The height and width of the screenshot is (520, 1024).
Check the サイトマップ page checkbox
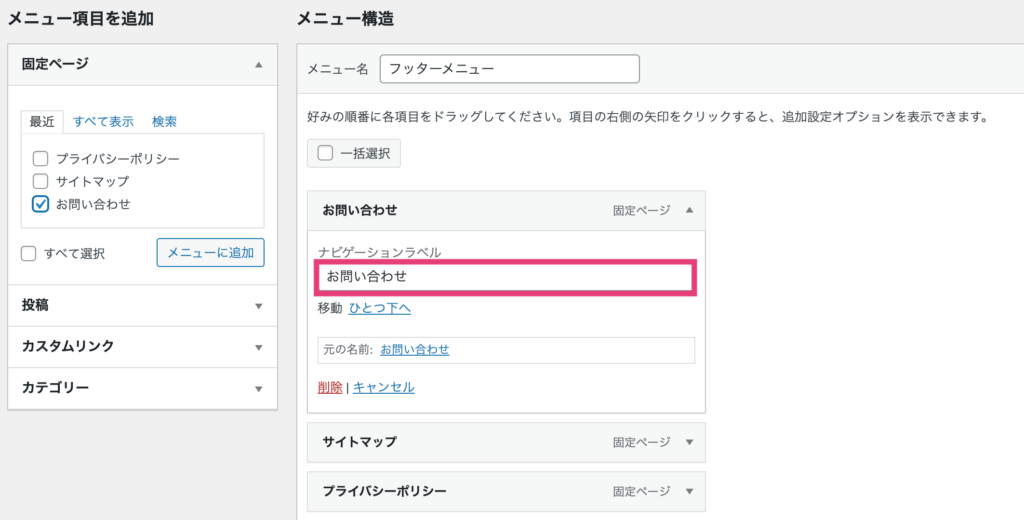tap(40, 181)
